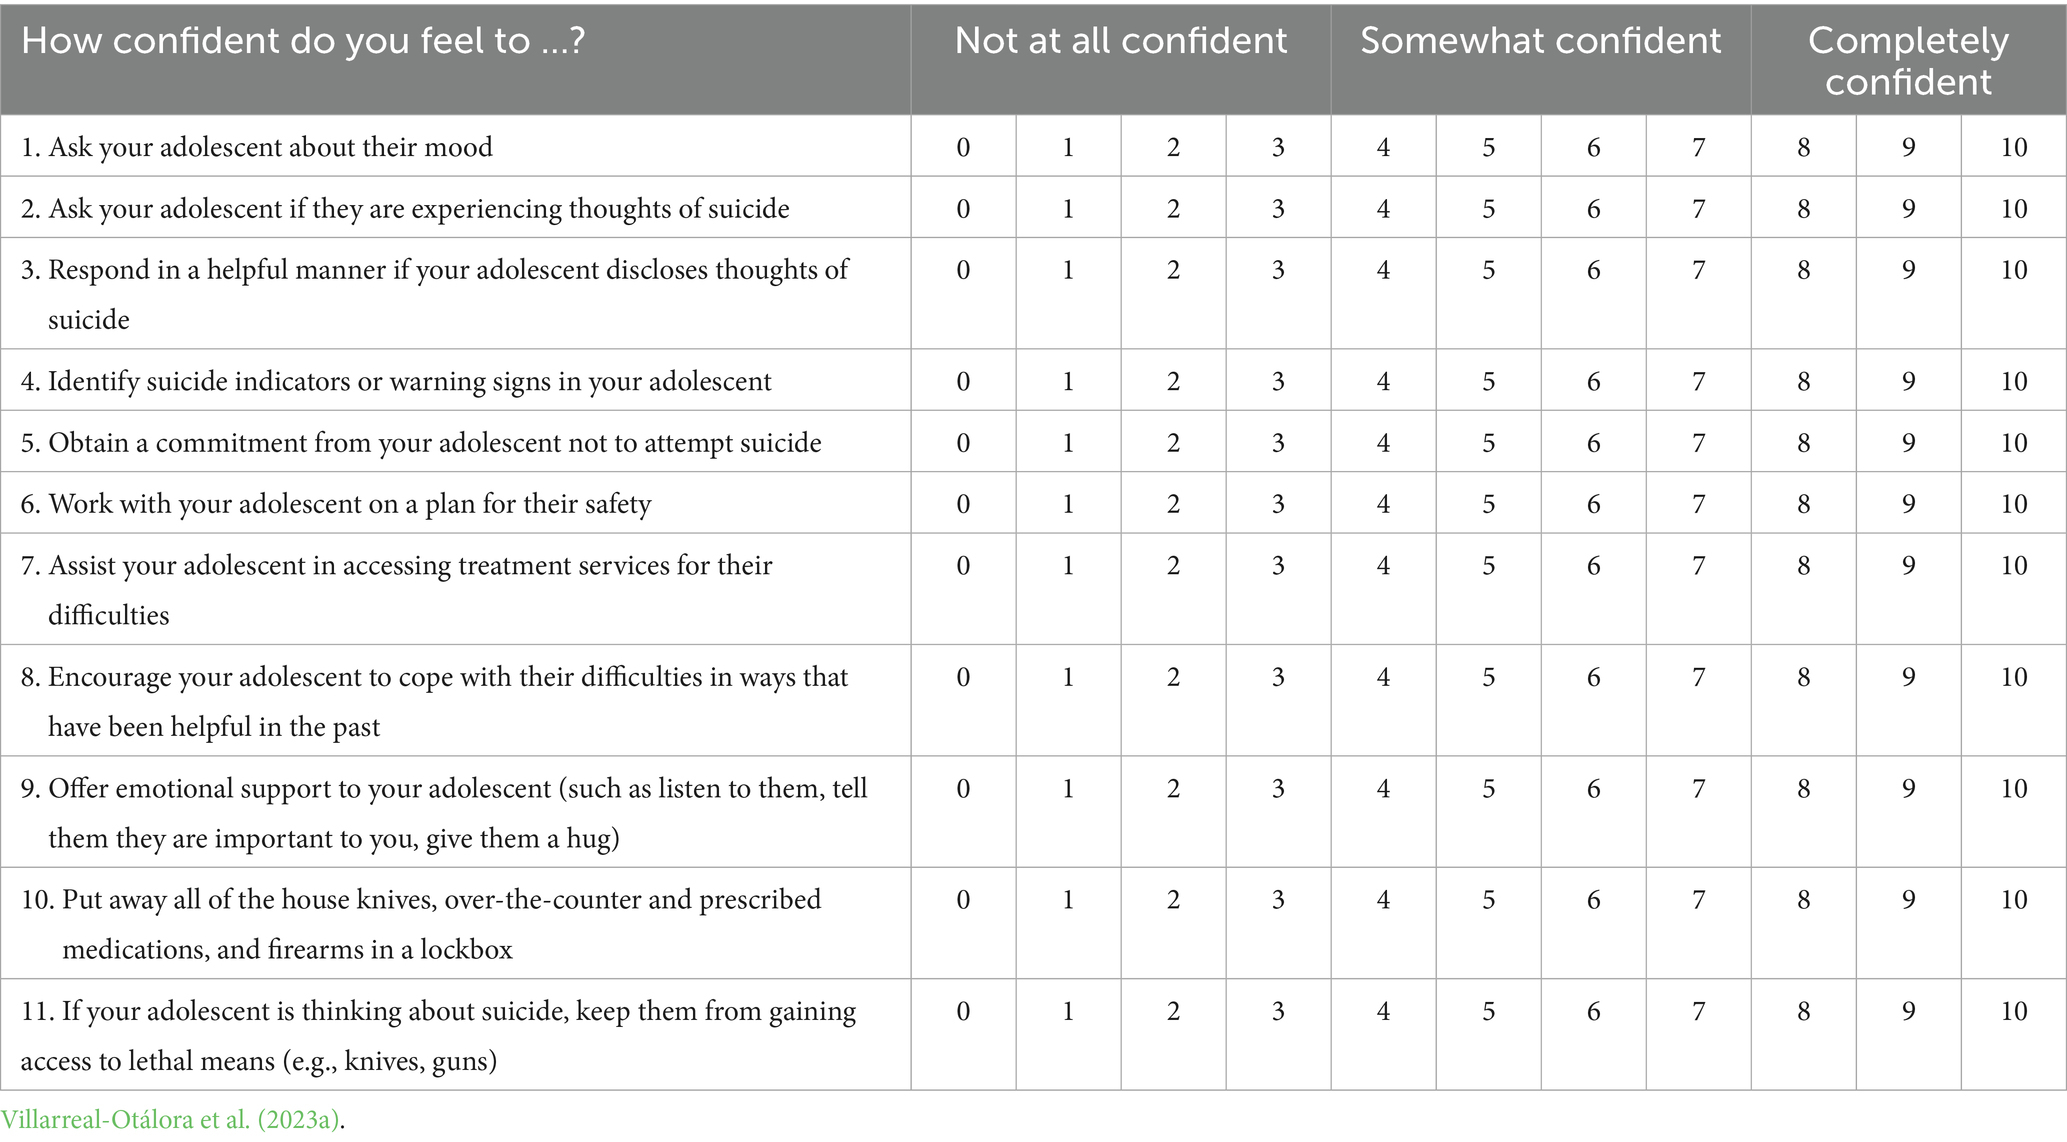Image resolution: width=2067 pixels, height=1142 pixels.
Task: Choose 0 for offering emotional support item
Action: (x=963, y=789)
